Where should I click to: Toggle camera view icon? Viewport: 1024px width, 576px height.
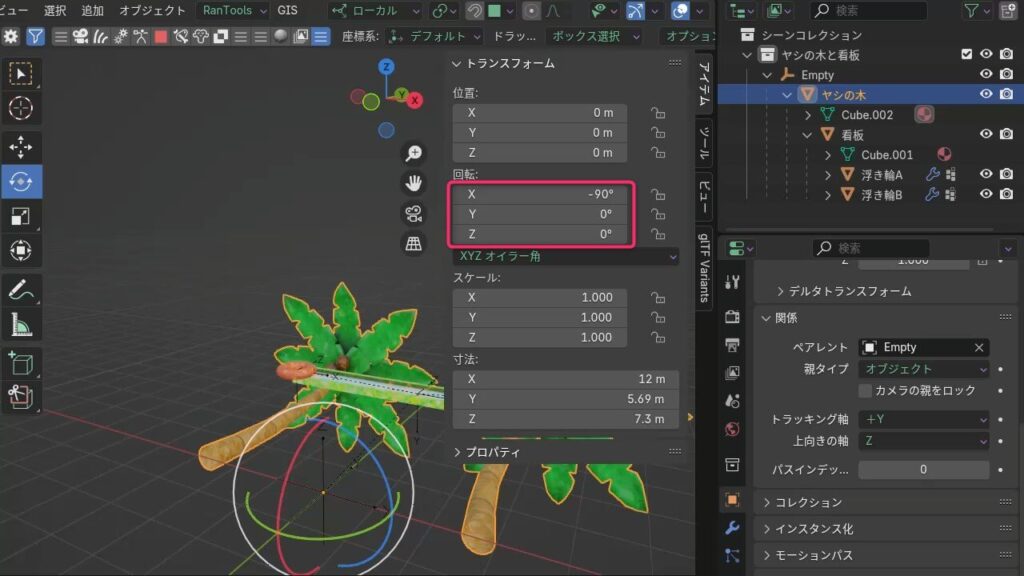click(413, 214)
